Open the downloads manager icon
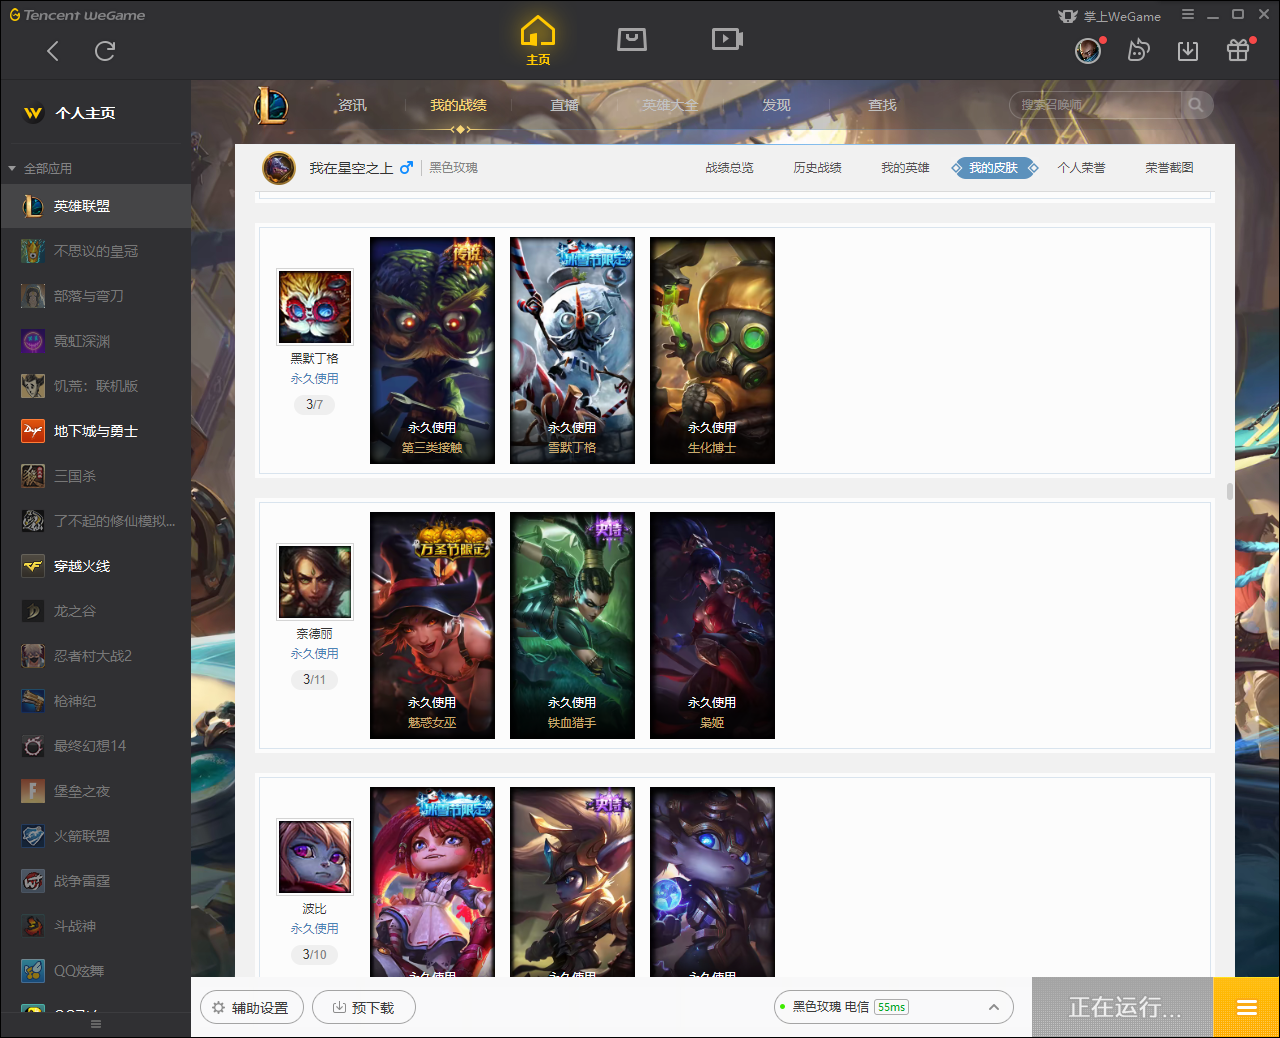 tap(1188, 51)
